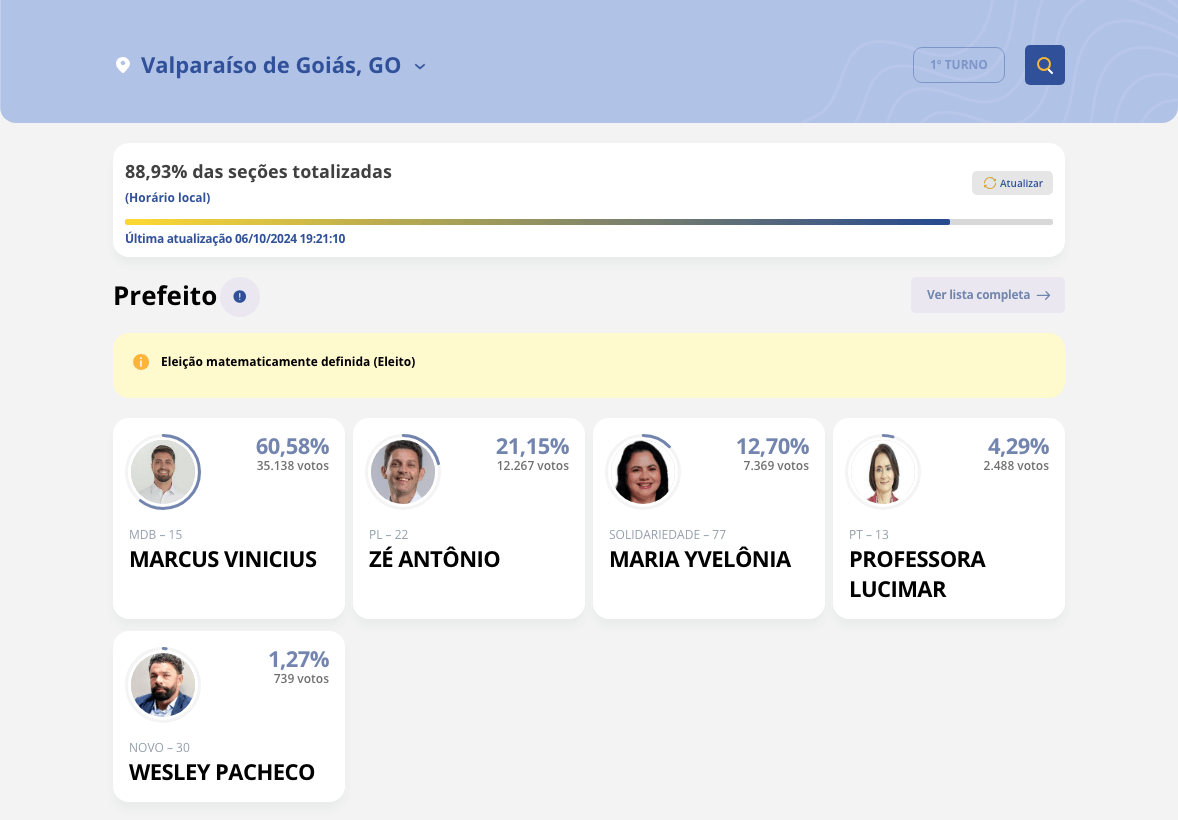Open Marcus Vinicius candidate photo
Image resolution: width=1178 pixels, height=820 pixels.
pyautogui.click(x=163, y=472)
